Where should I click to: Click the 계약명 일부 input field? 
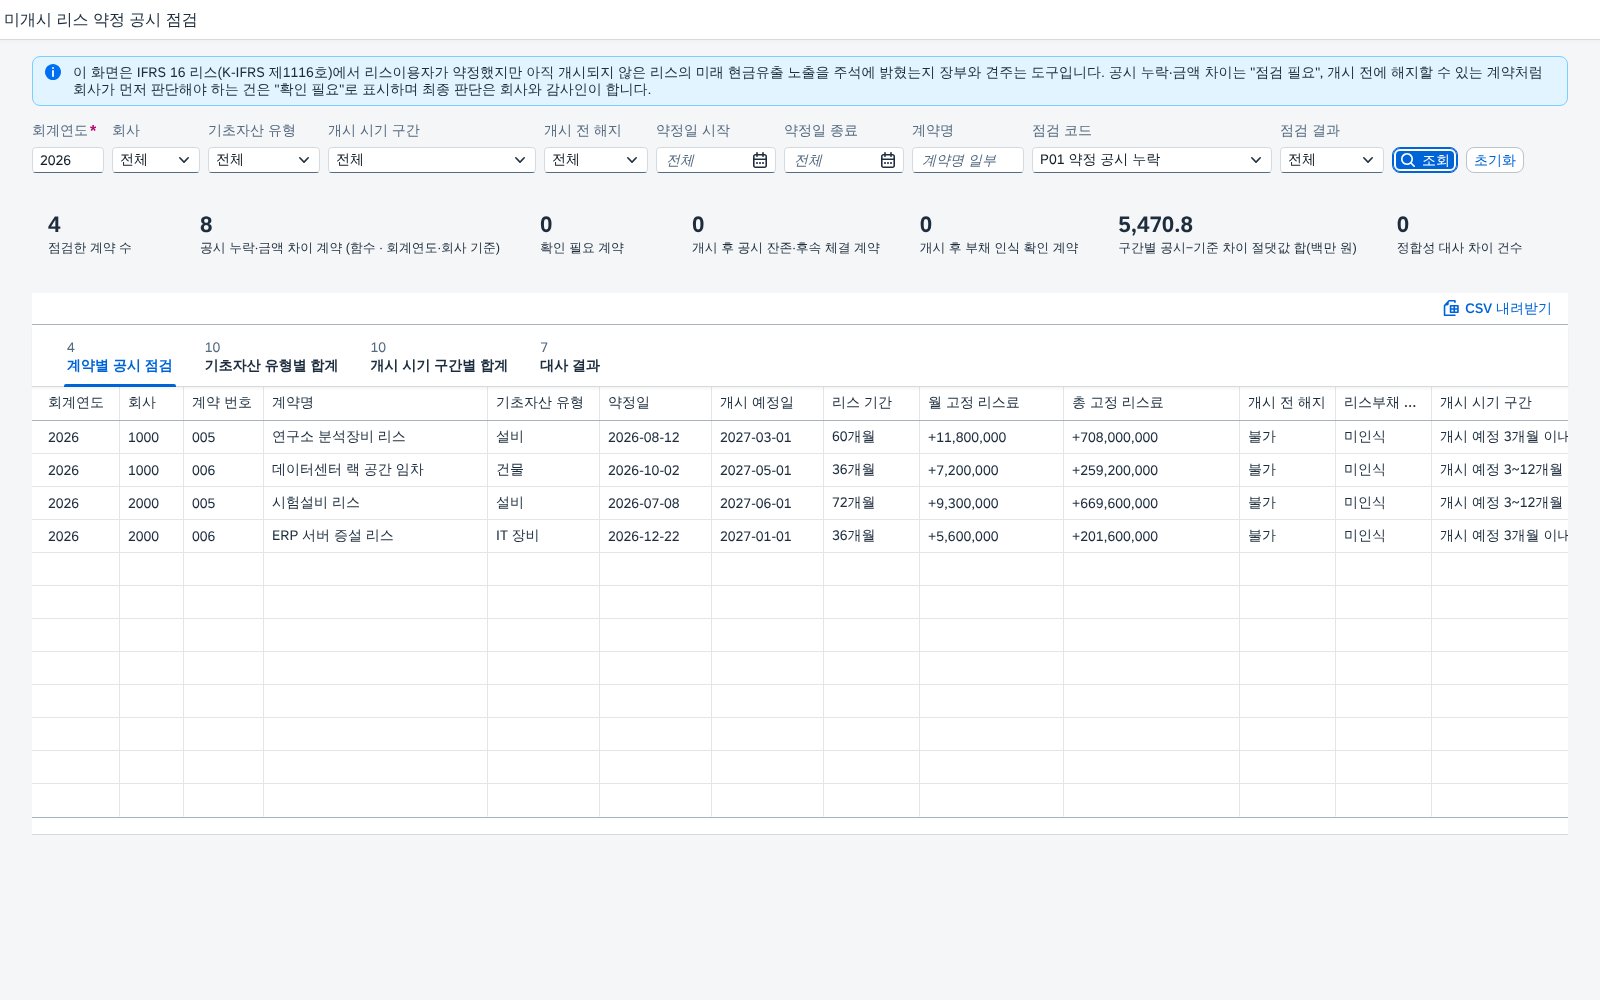[x=968, y=160]
